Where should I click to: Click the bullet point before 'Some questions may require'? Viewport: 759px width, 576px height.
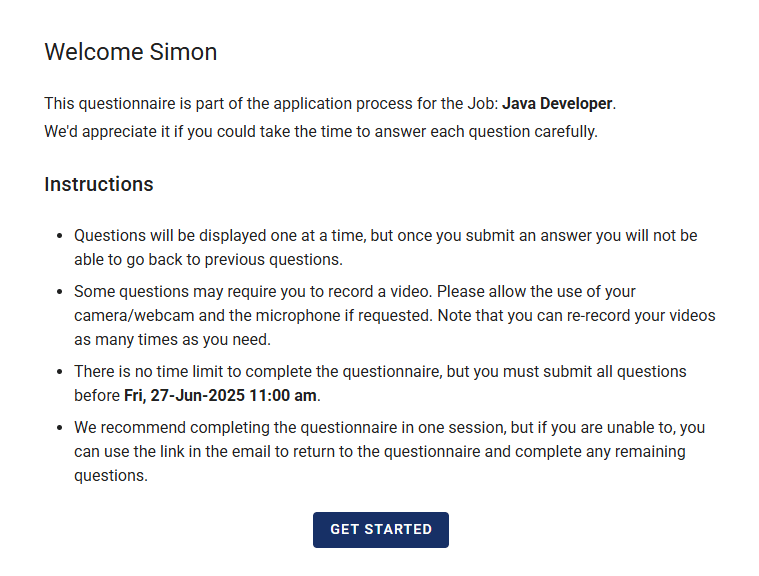pos(59,292)
